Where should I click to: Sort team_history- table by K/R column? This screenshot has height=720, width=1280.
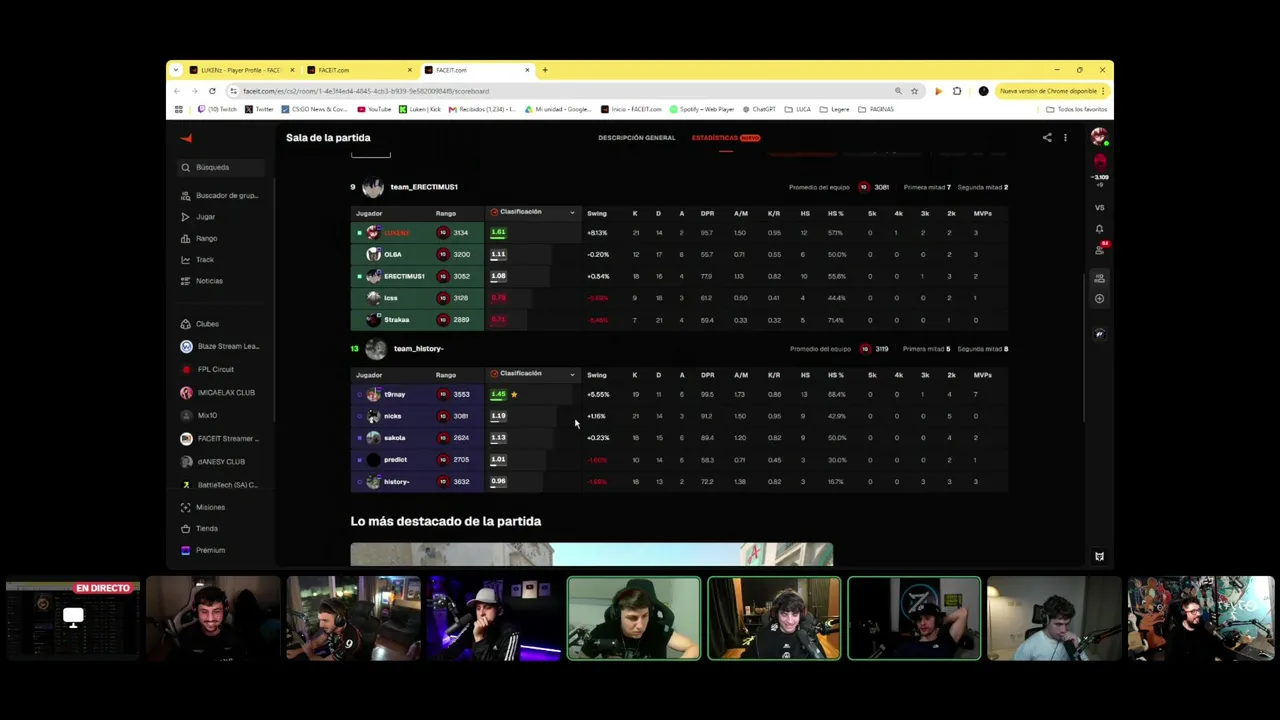pos(774,375)
